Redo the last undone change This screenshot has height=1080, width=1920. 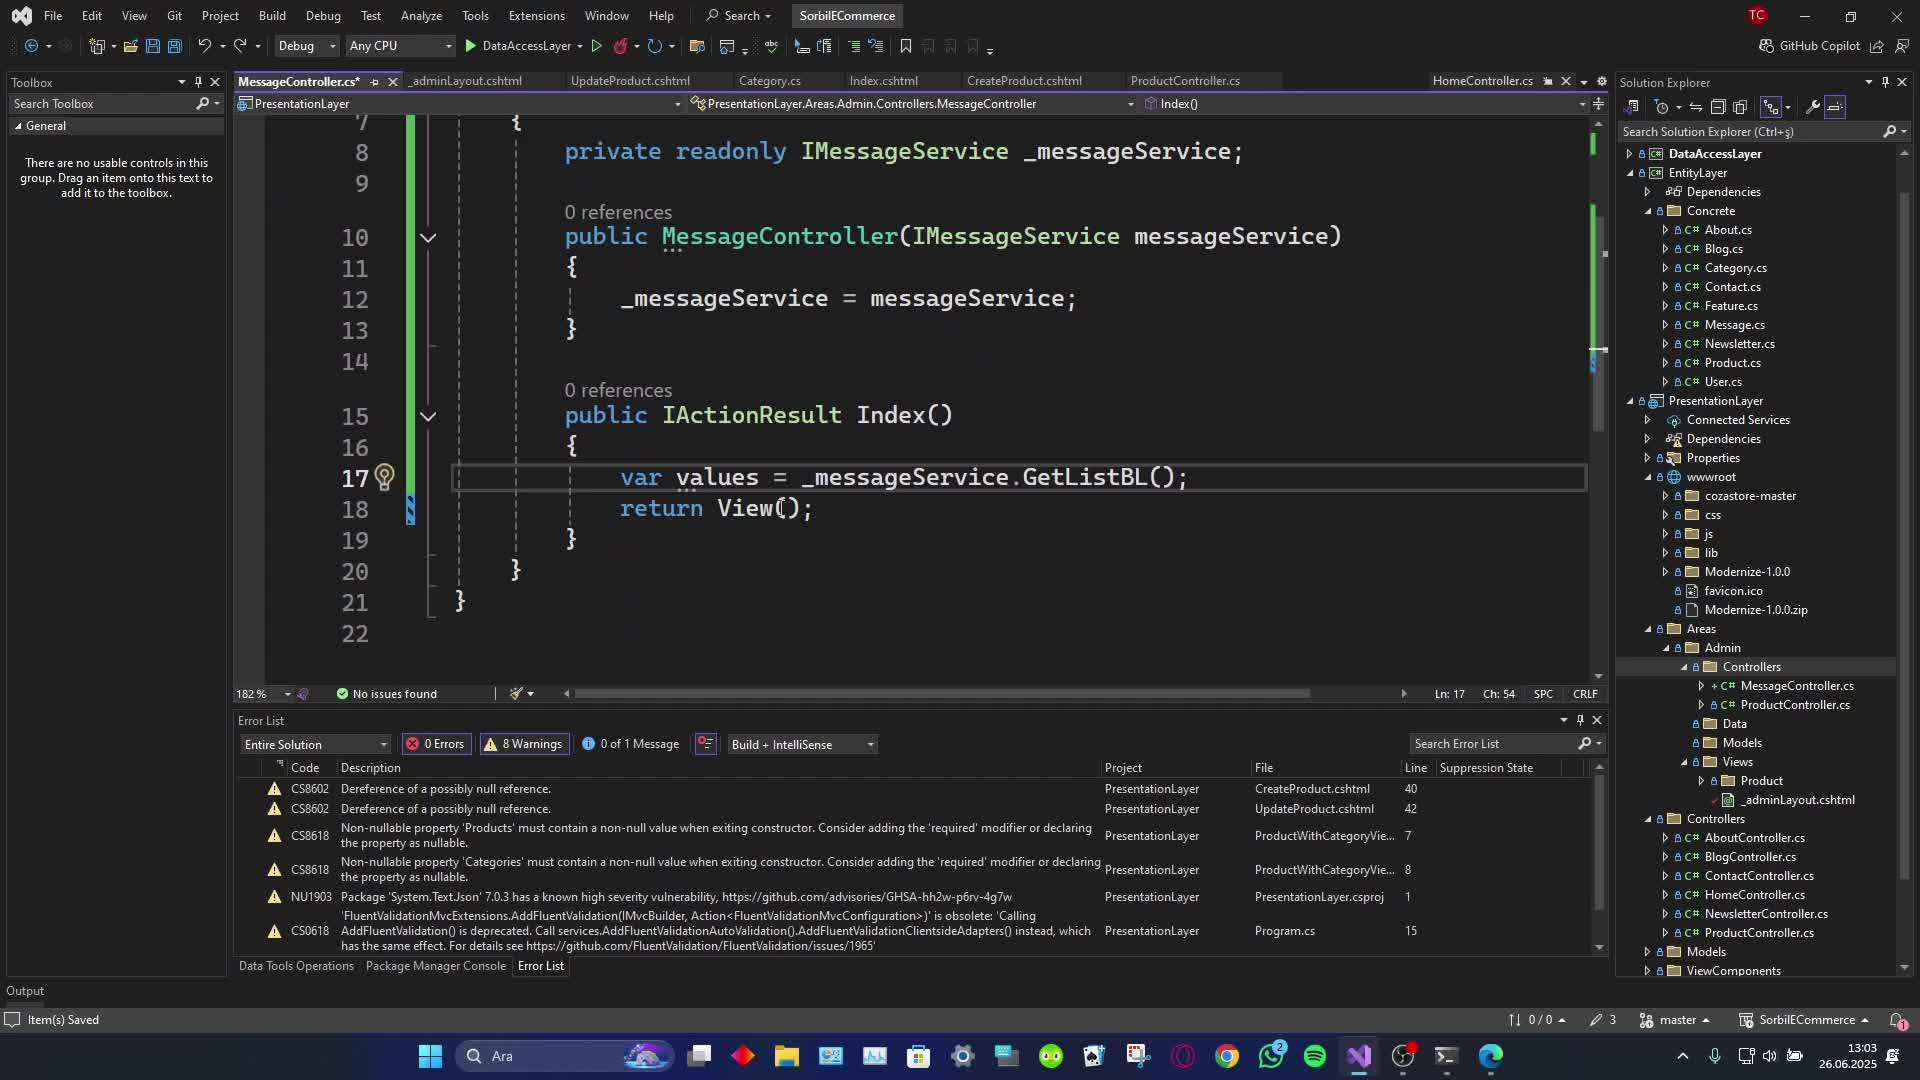(240, 46)
